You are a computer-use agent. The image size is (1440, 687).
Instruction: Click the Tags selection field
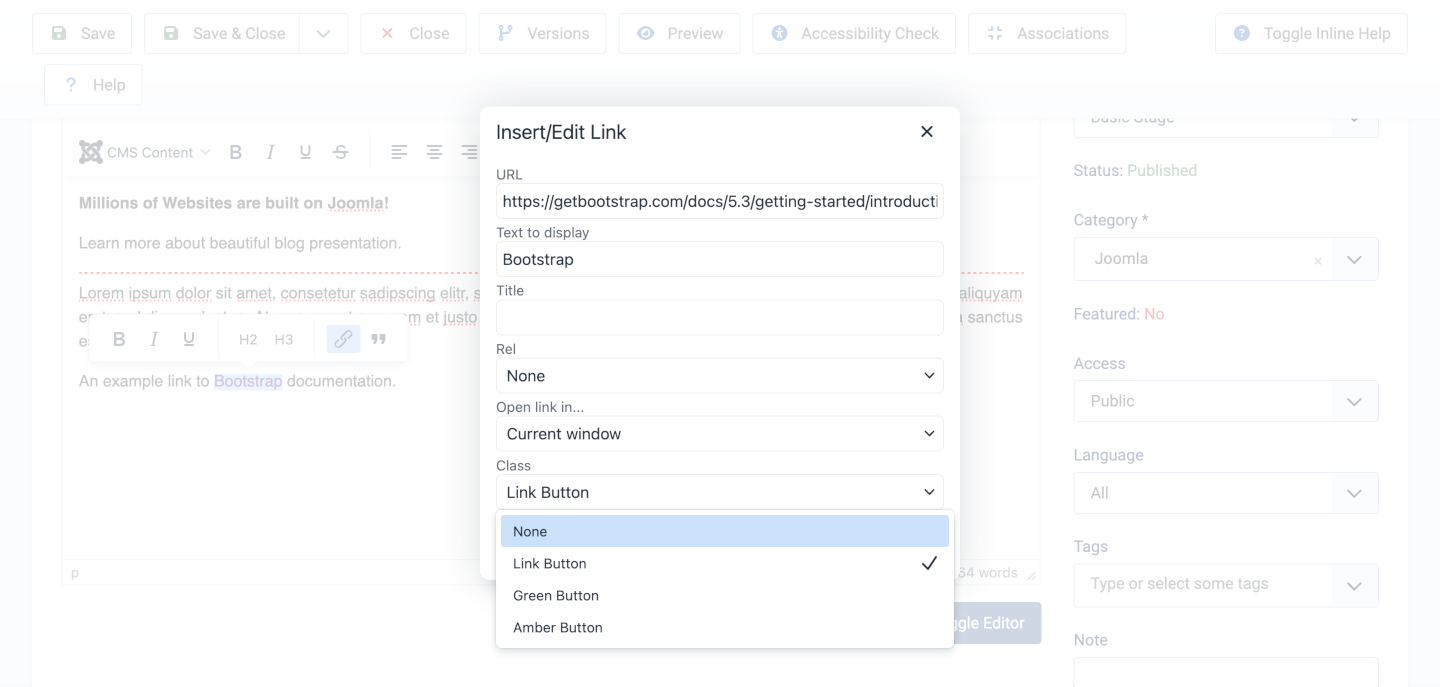point(1226,584)
